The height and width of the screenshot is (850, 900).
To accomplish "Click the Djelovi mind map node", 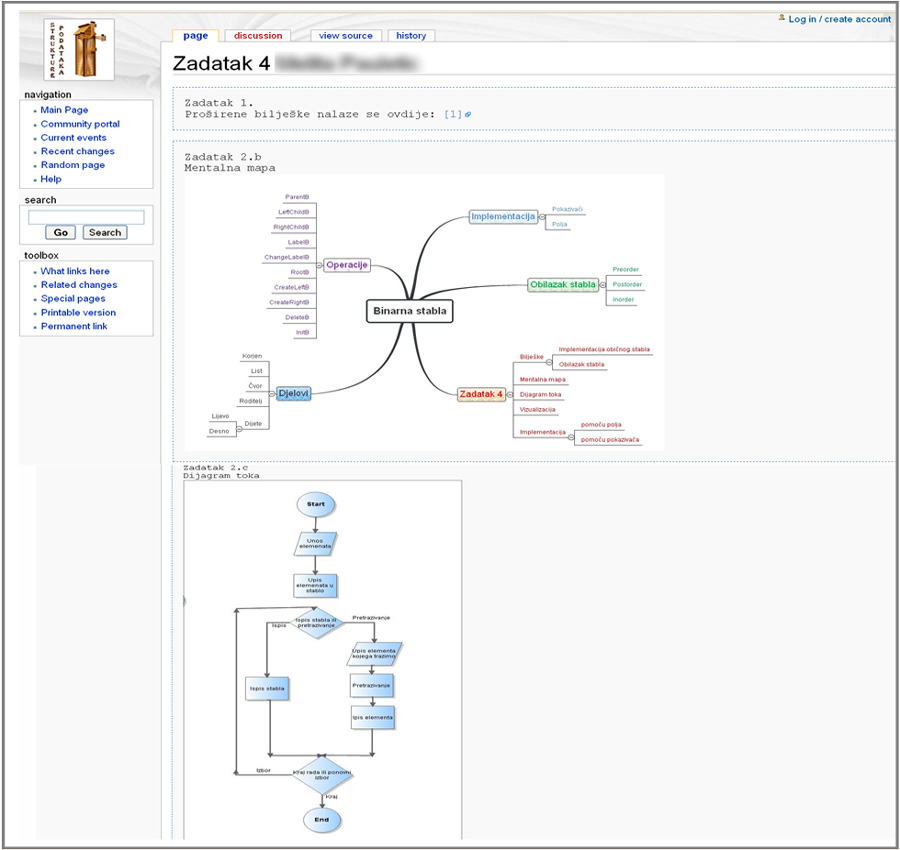I will coord(293,394).
